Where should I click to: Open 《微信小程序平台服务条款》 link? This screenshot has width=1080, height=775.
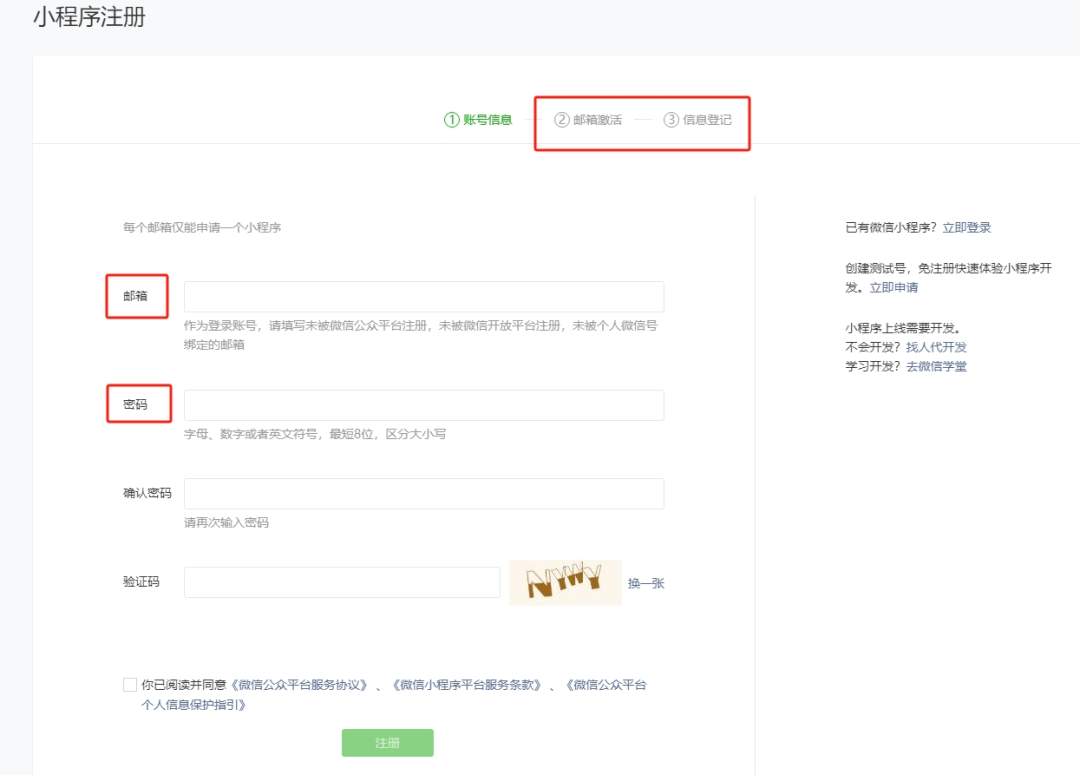coord(467,685)
